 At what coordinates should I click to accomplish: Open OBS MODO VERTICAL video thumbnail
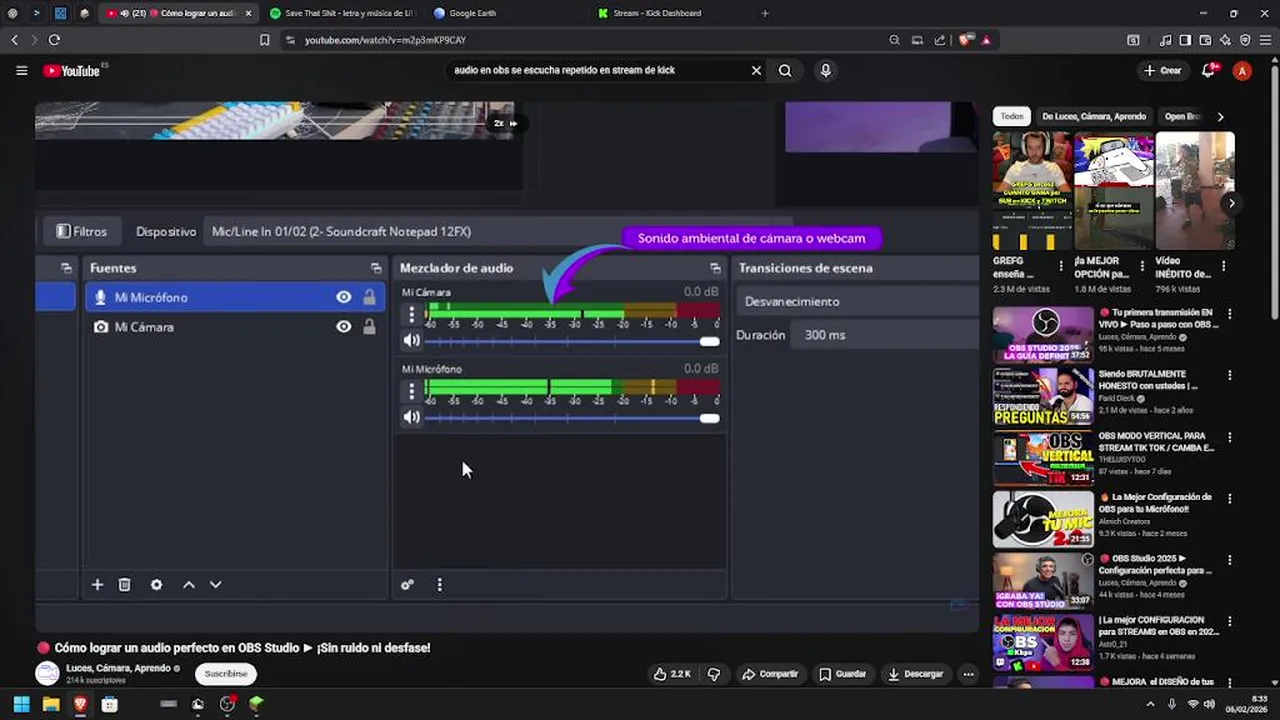(1043, 458)
